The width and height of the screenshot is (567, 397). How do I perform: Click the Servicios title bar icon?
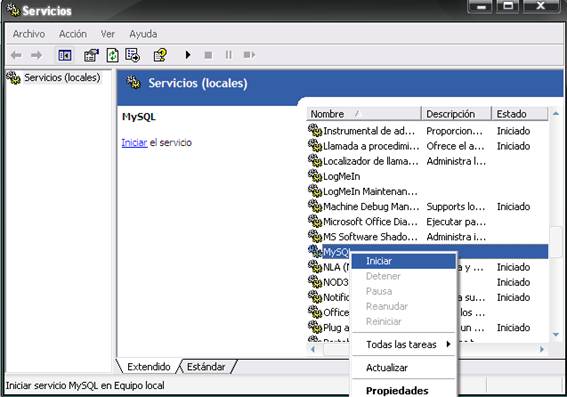click(x=14, y=10)
